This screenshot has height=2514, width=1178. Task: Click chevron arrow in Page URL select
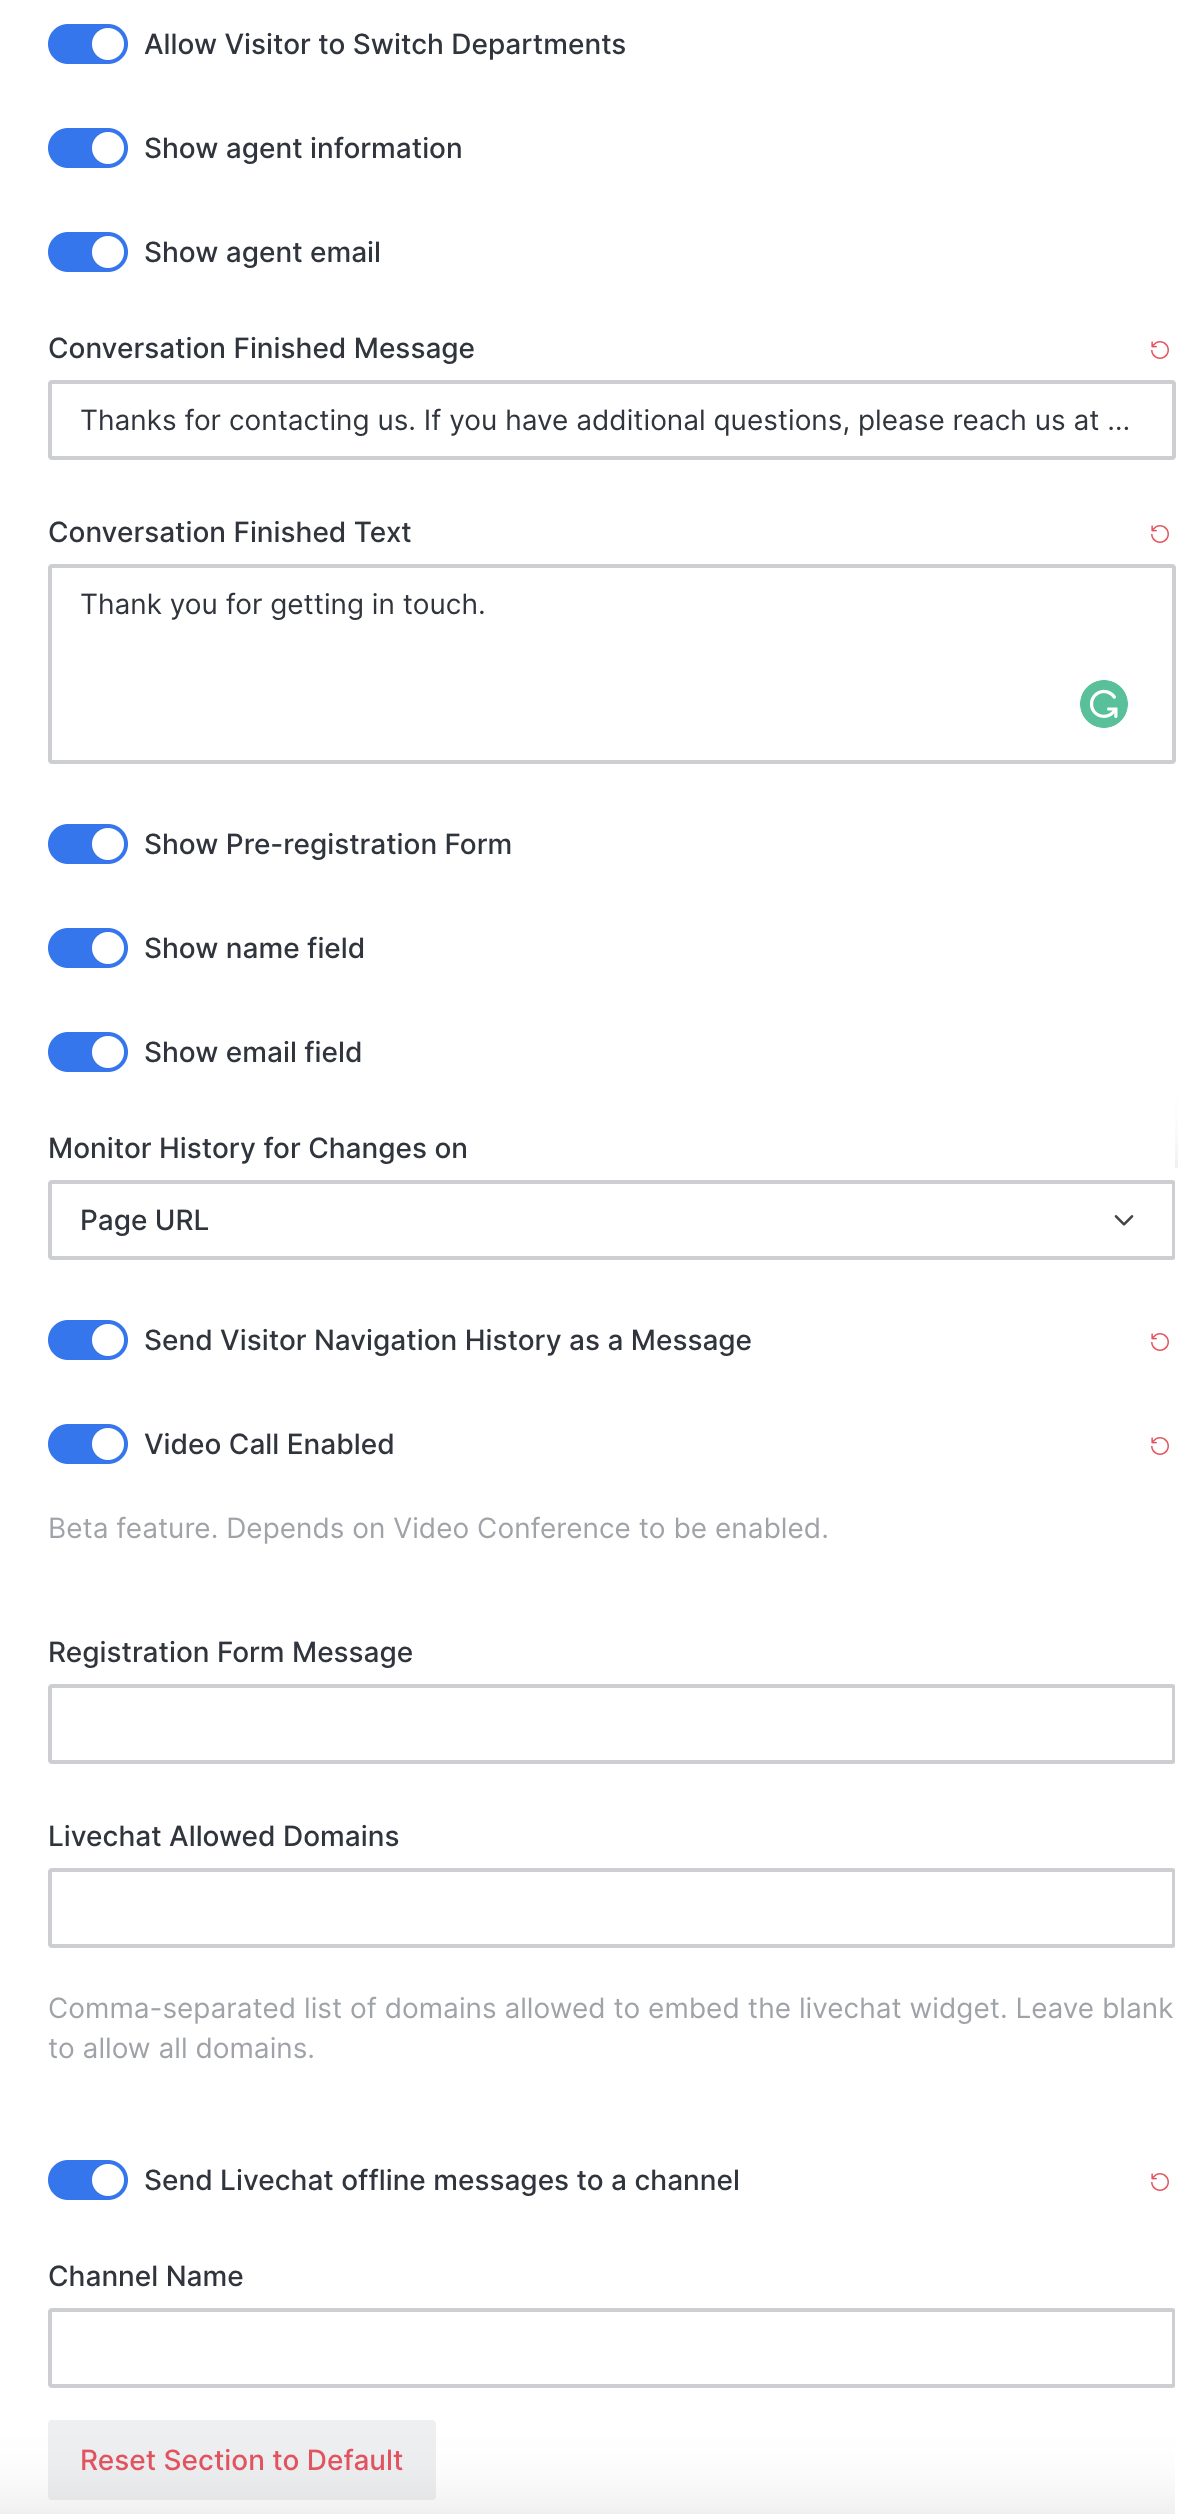click(1123, 1220)
